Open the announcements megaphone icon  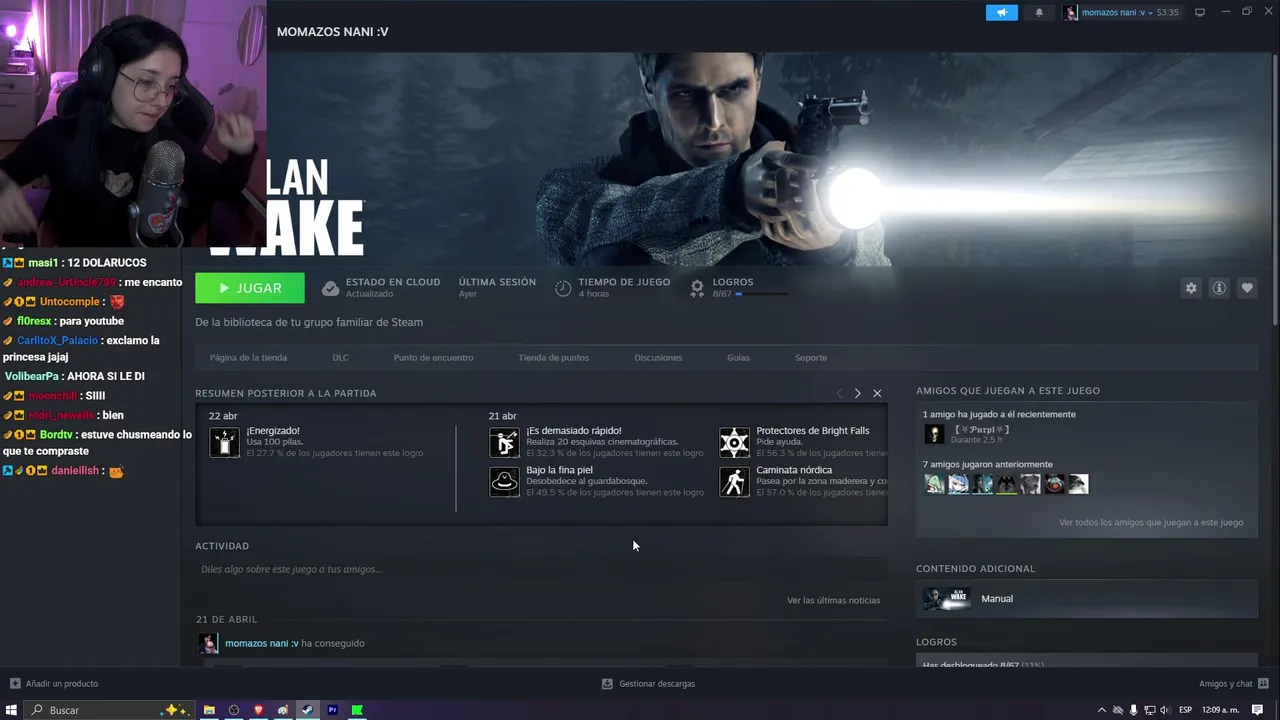click(1001, 12)
